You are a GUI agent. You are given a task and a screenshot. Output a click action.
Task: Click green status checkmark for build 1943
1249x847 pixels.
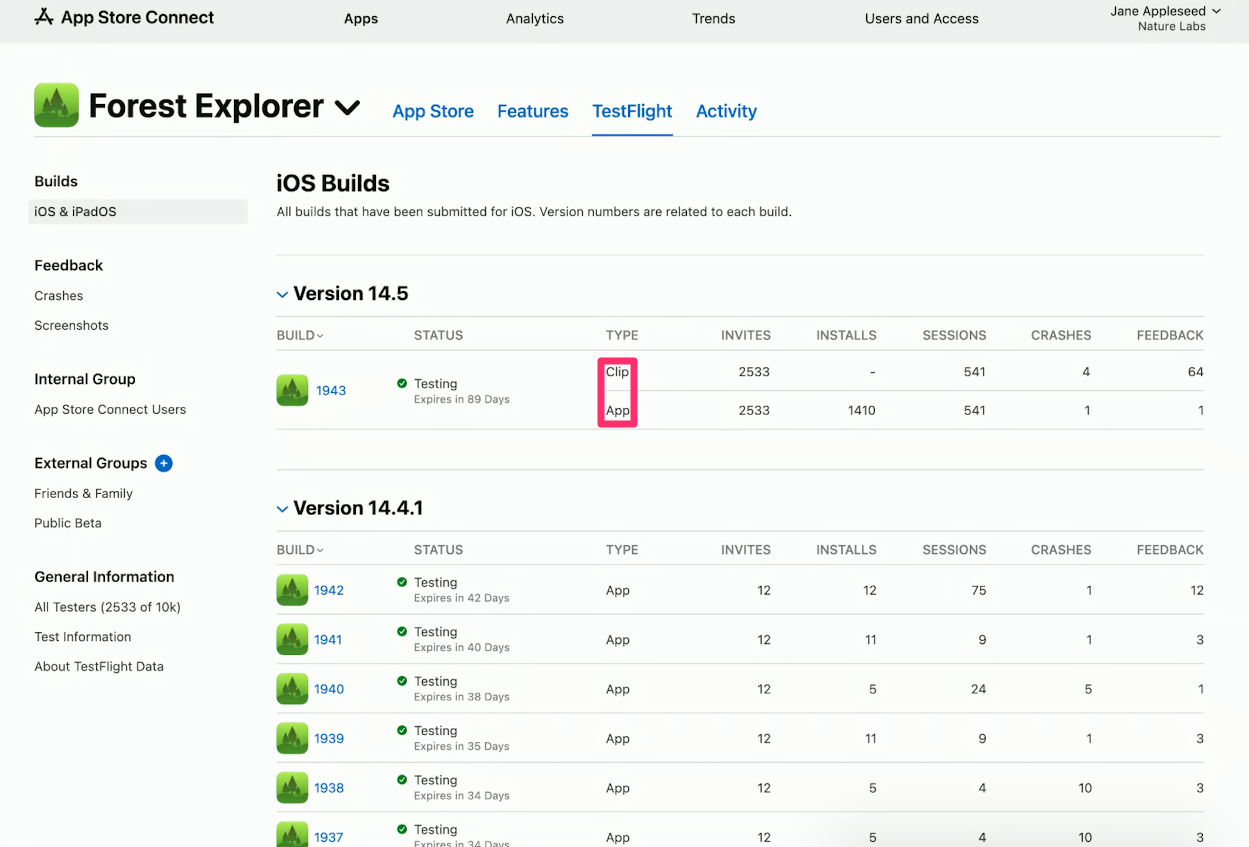click(402, 383)
